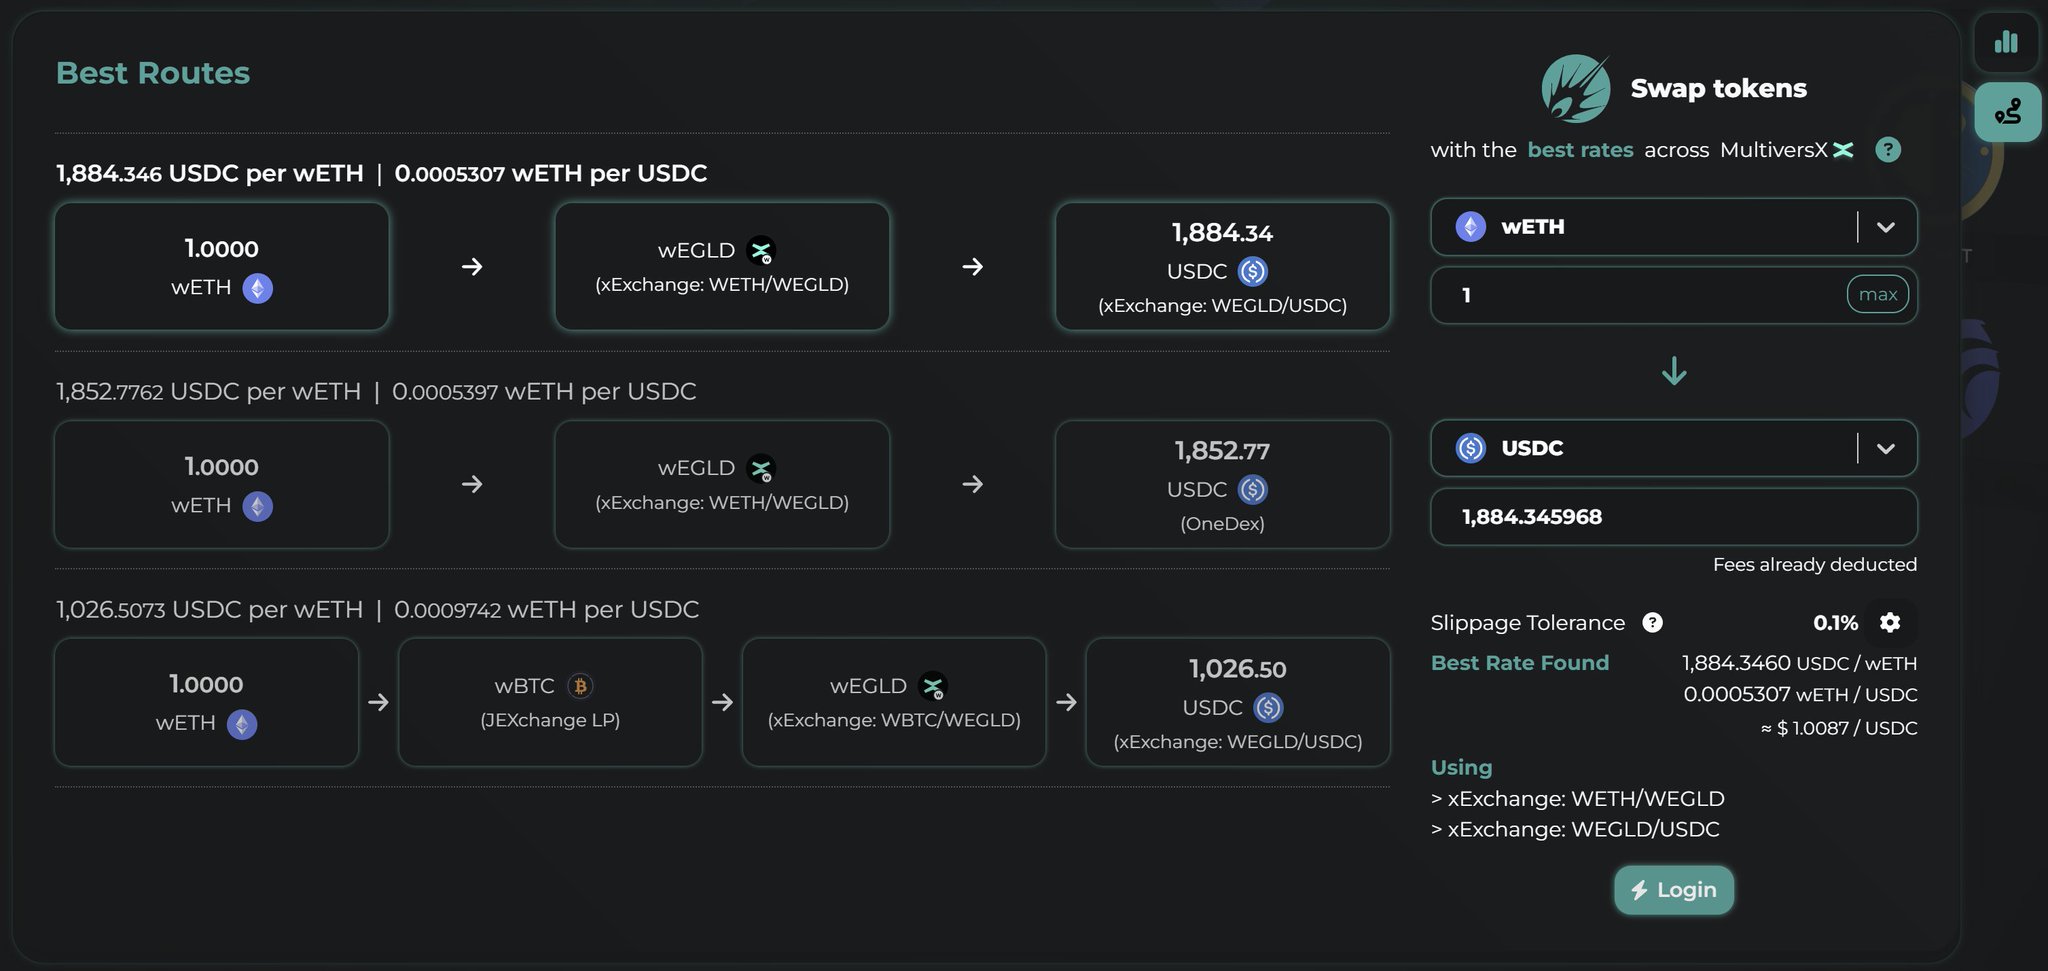Viewport: 2048px width, 971px height.
Task: Click the Slippage Tolerance label
Action: coord(1528,623)
